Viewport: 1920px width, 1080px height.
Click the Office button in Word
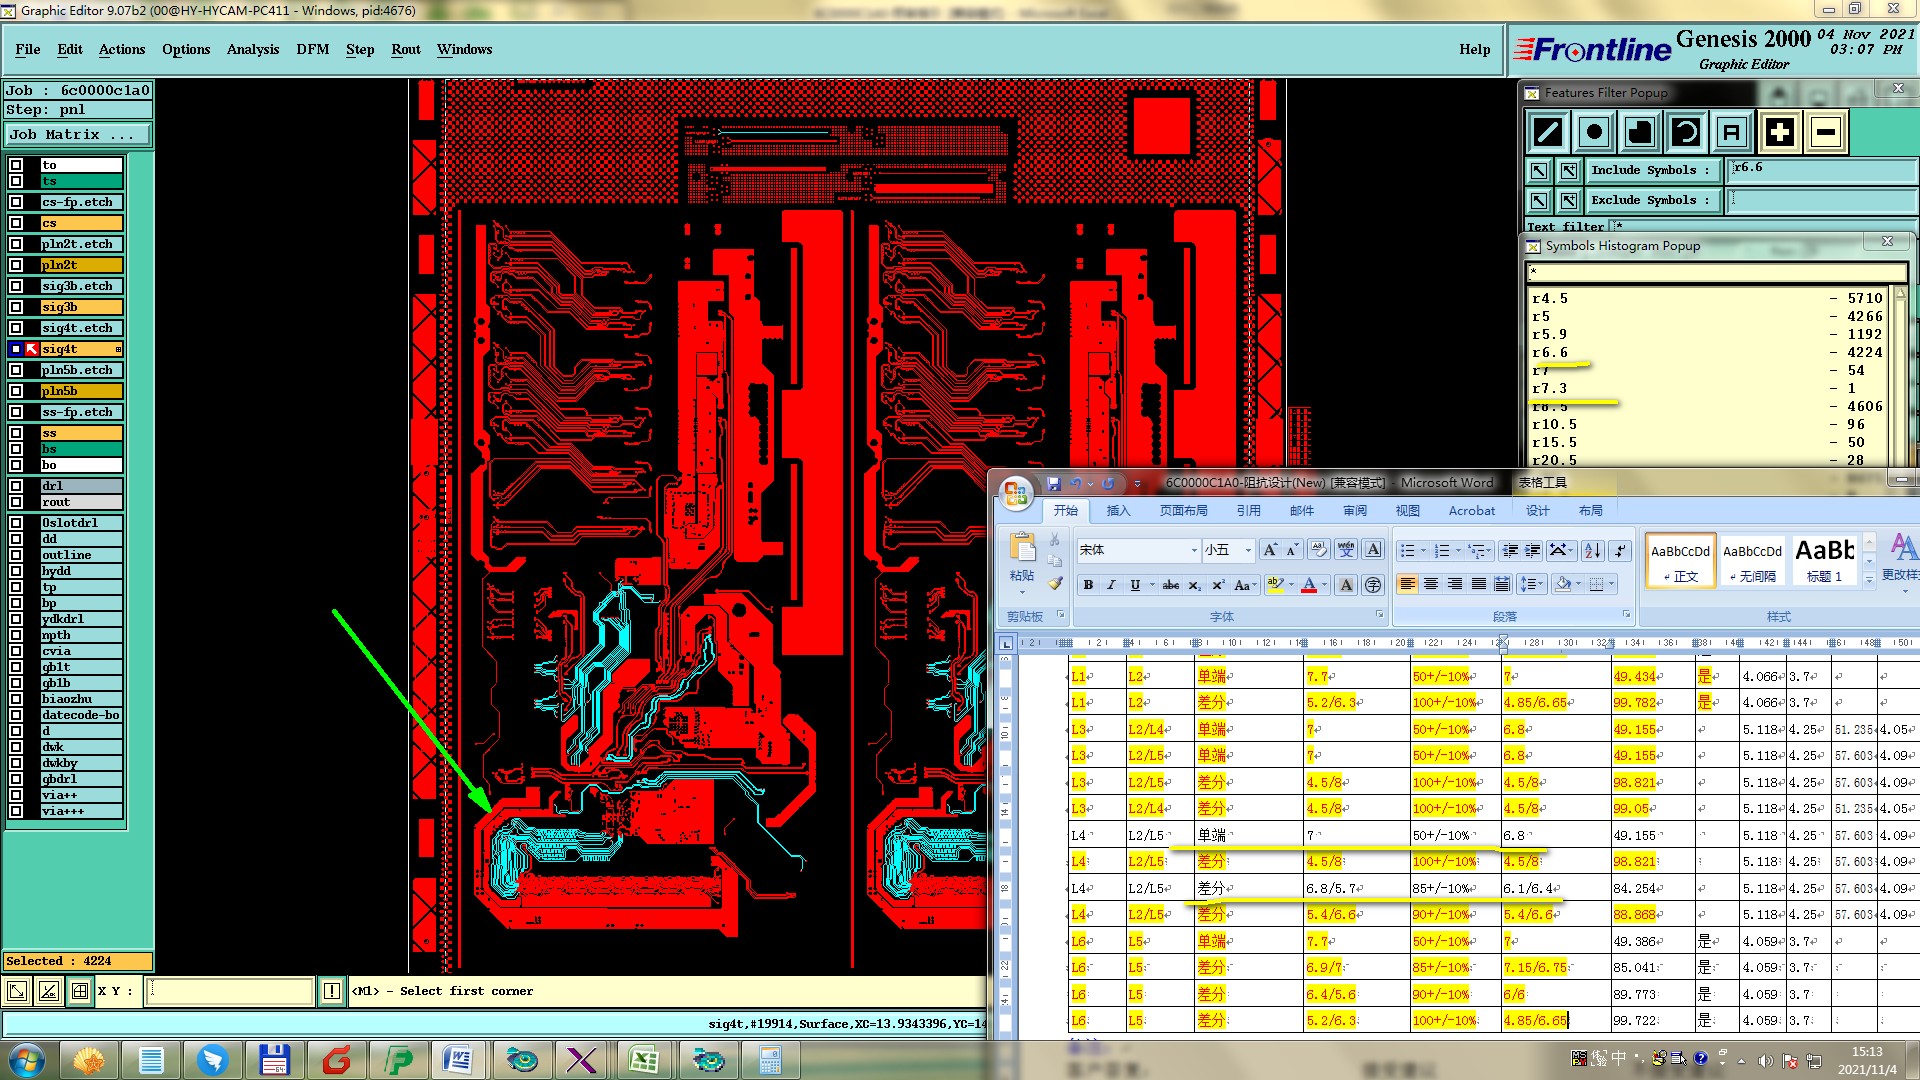tap(1016, 492)
